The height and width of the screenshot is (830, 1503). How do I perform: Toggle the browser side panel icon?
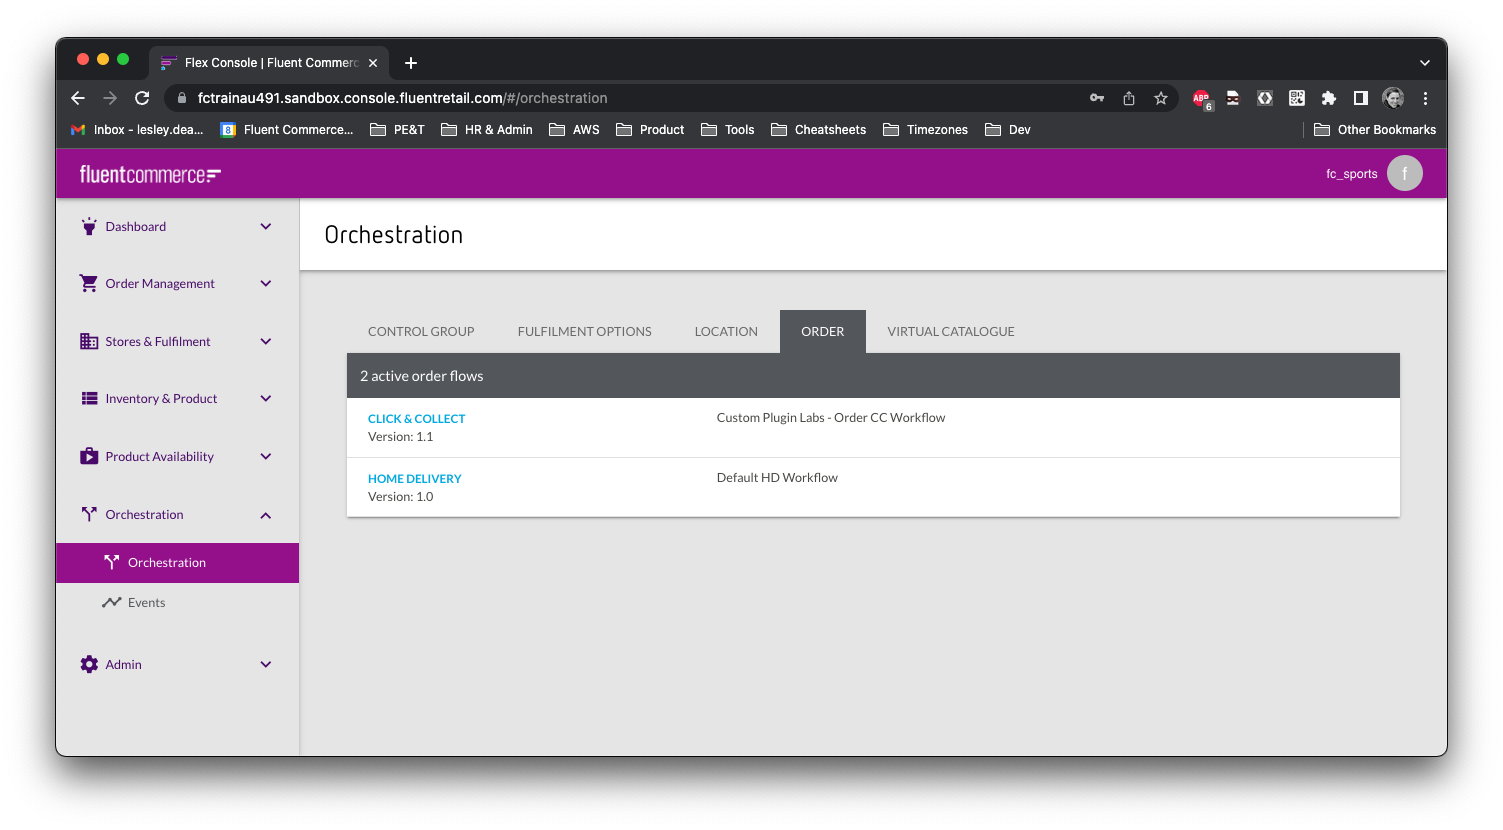[x=1361, y=98]
